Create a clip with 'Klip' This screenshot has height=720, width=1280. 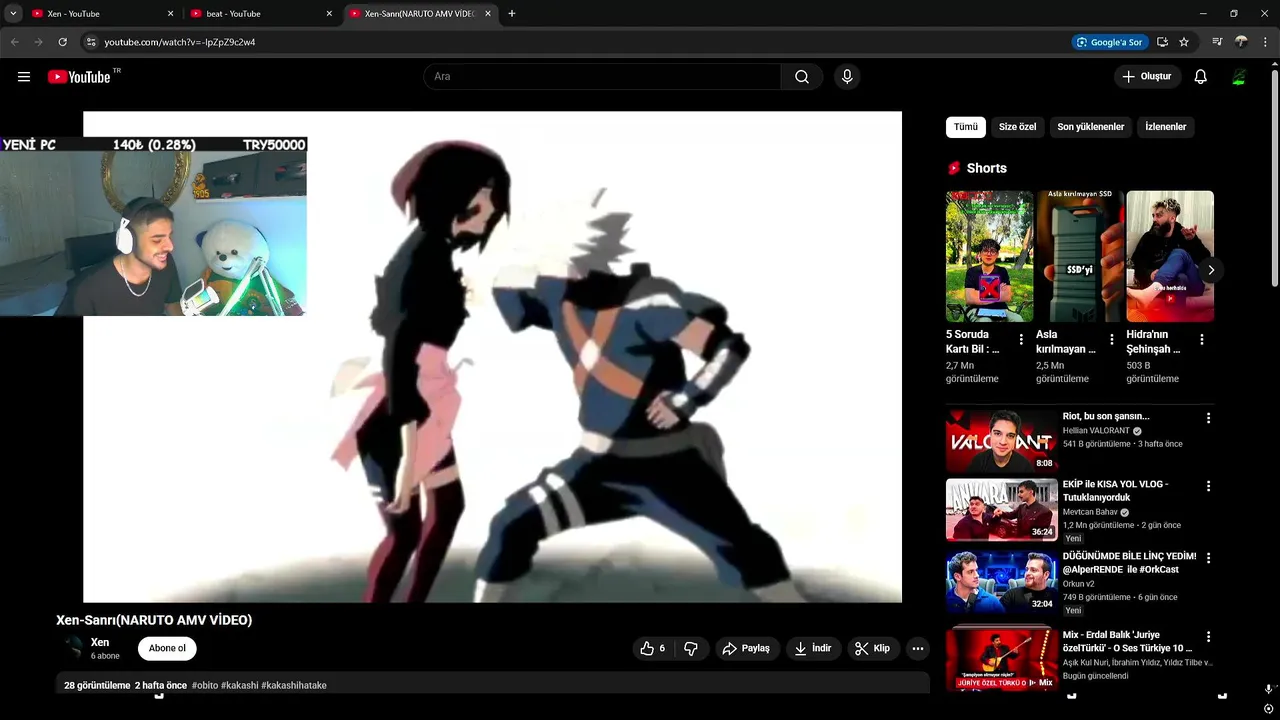(x=873, y=648)
